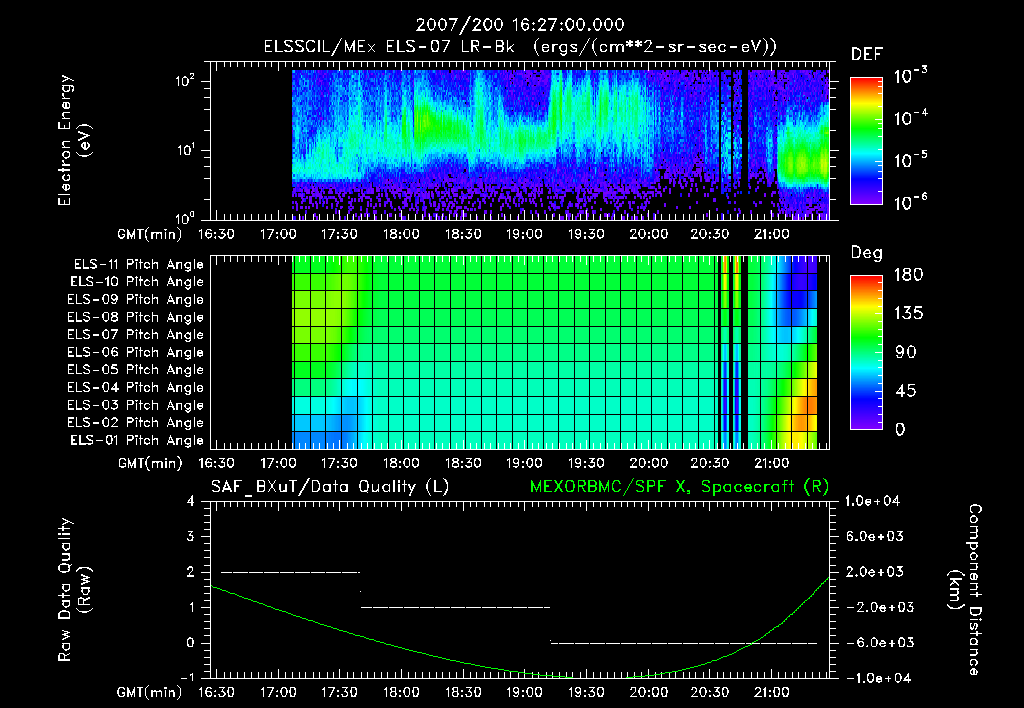Click the Raw Data Quality (Raw) axis label
The width and height of the screenshot is (1024, 708).
pos(74,590)
